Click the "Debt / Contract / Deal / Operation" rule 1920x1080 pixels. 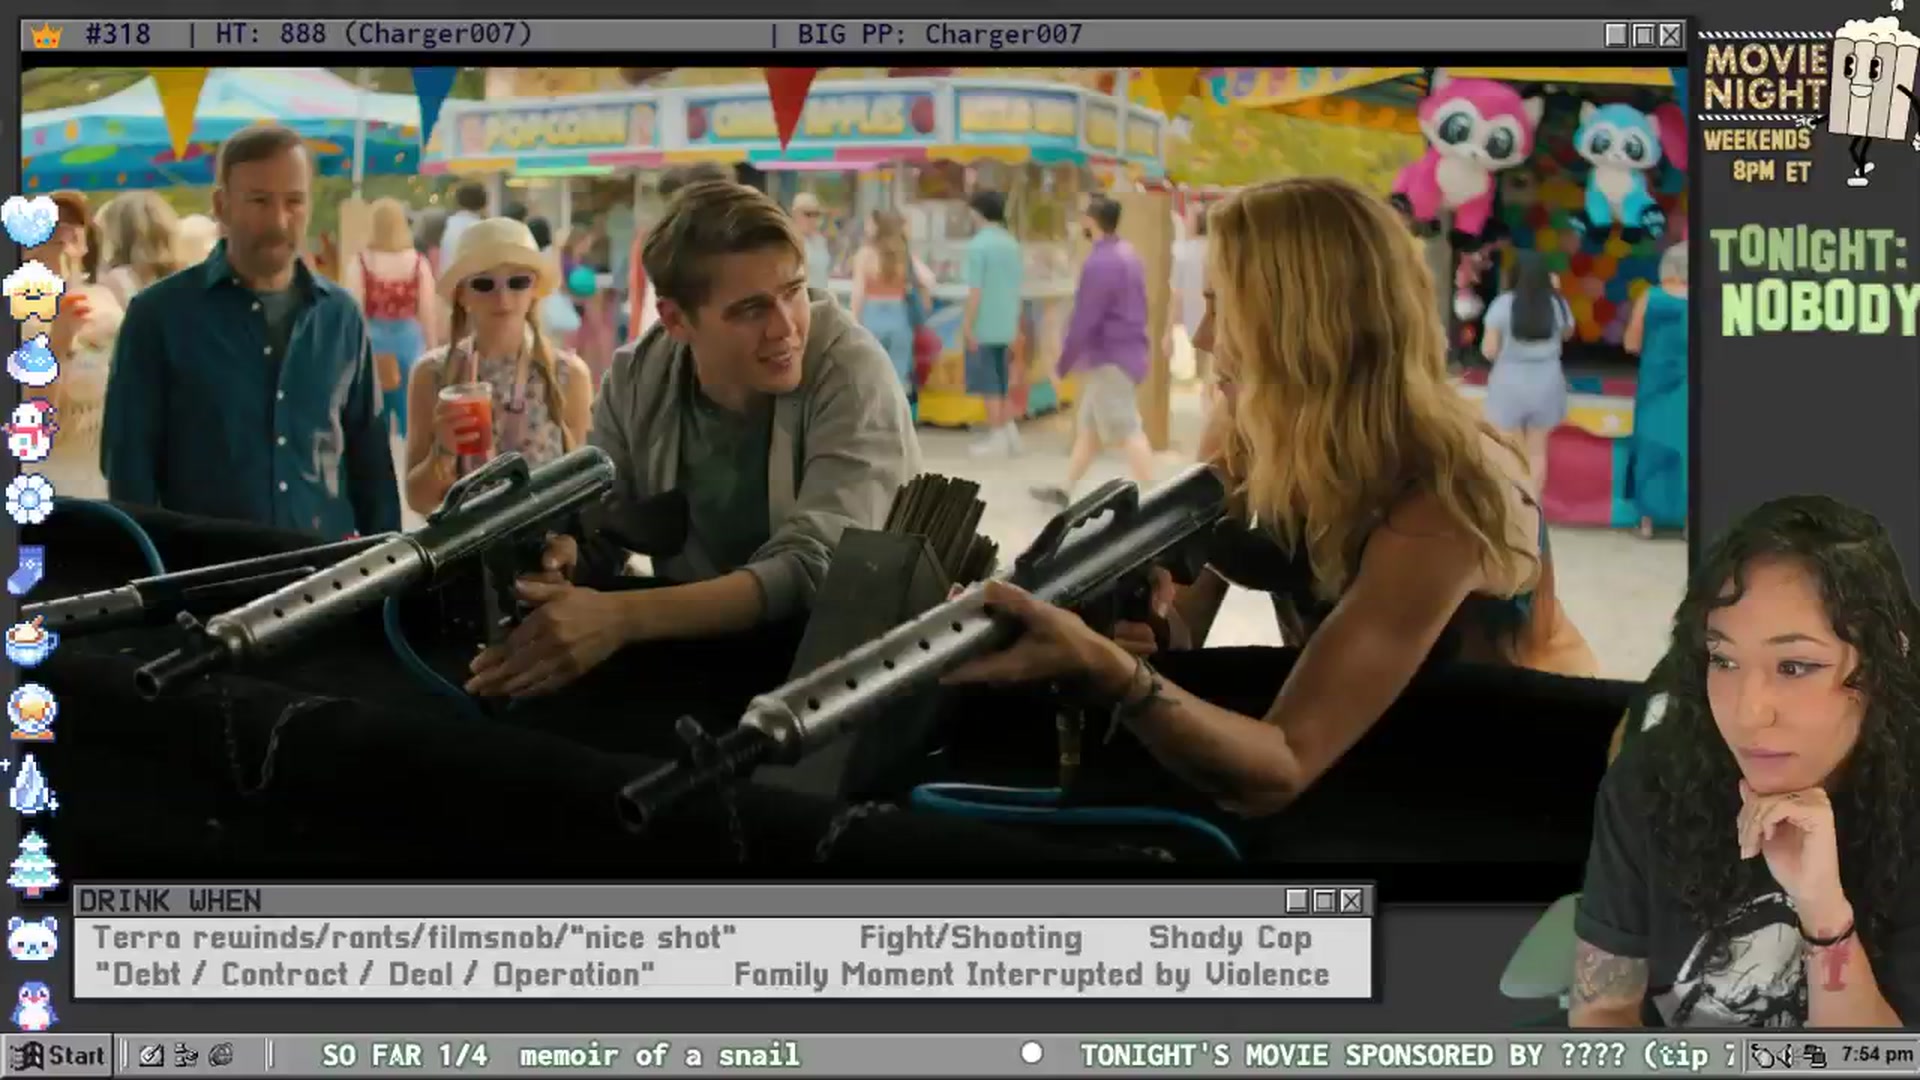[375, 975]
